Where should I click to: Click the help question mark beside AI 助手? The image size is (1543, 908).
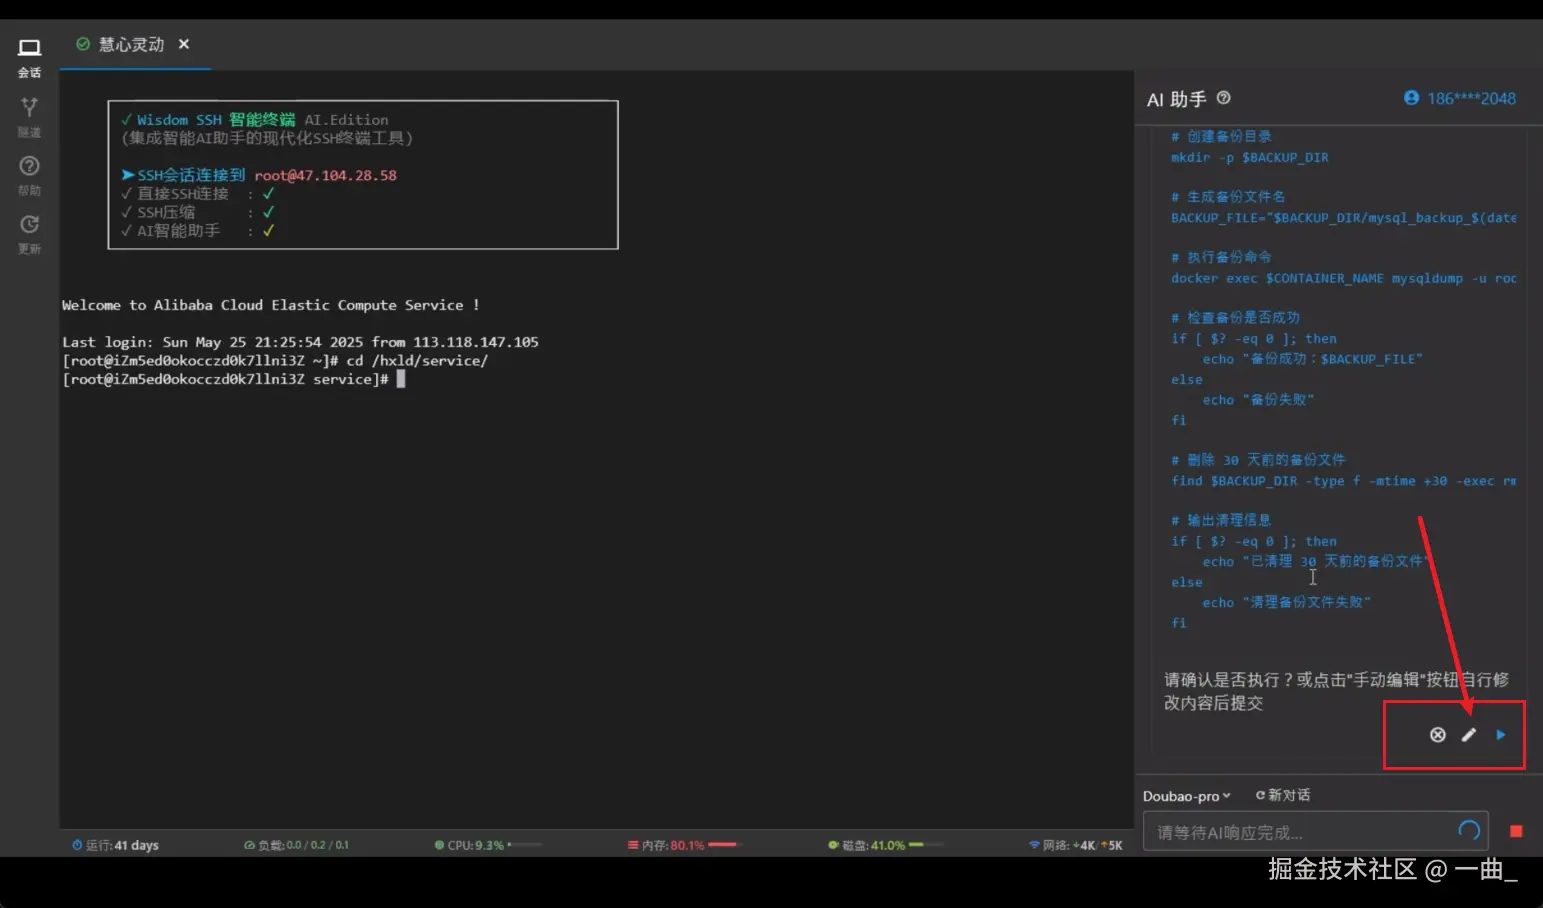click(x=1223, y=98)
